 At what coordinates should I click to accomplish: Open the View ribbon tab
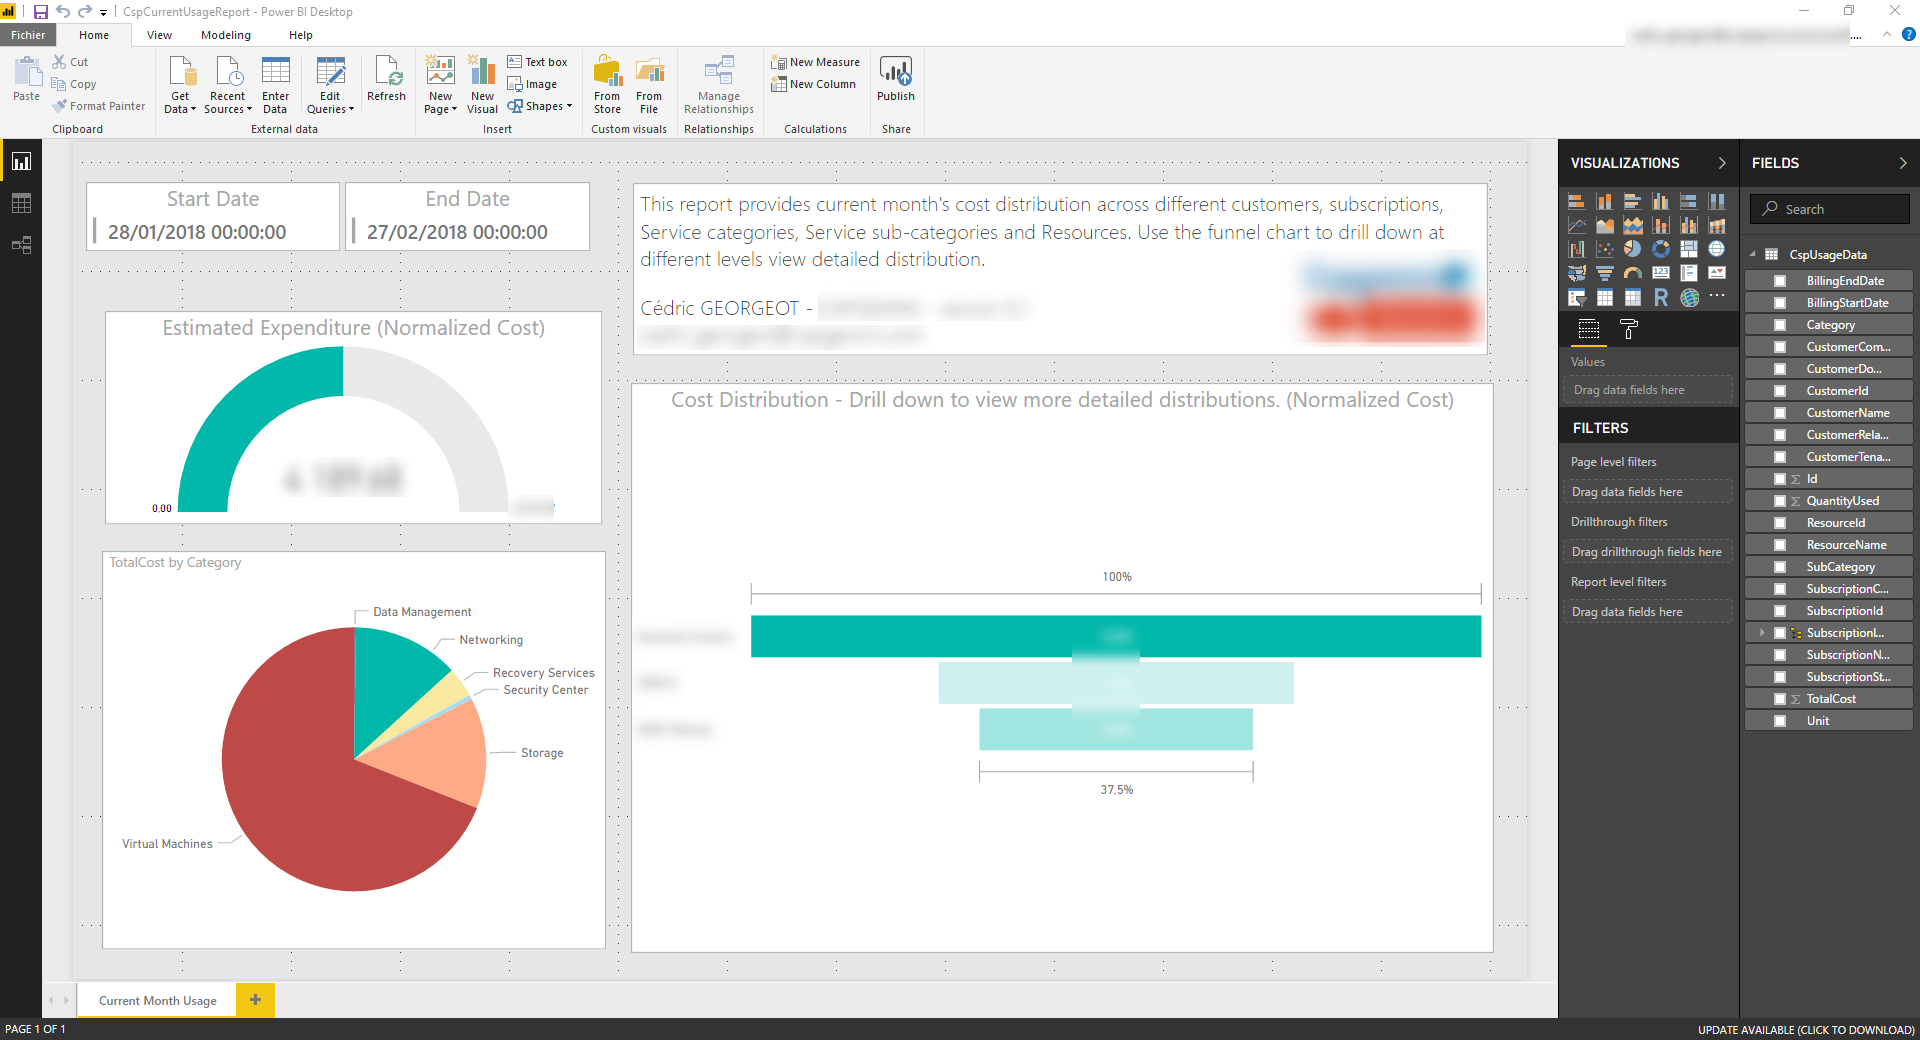(x=159, y=35)
